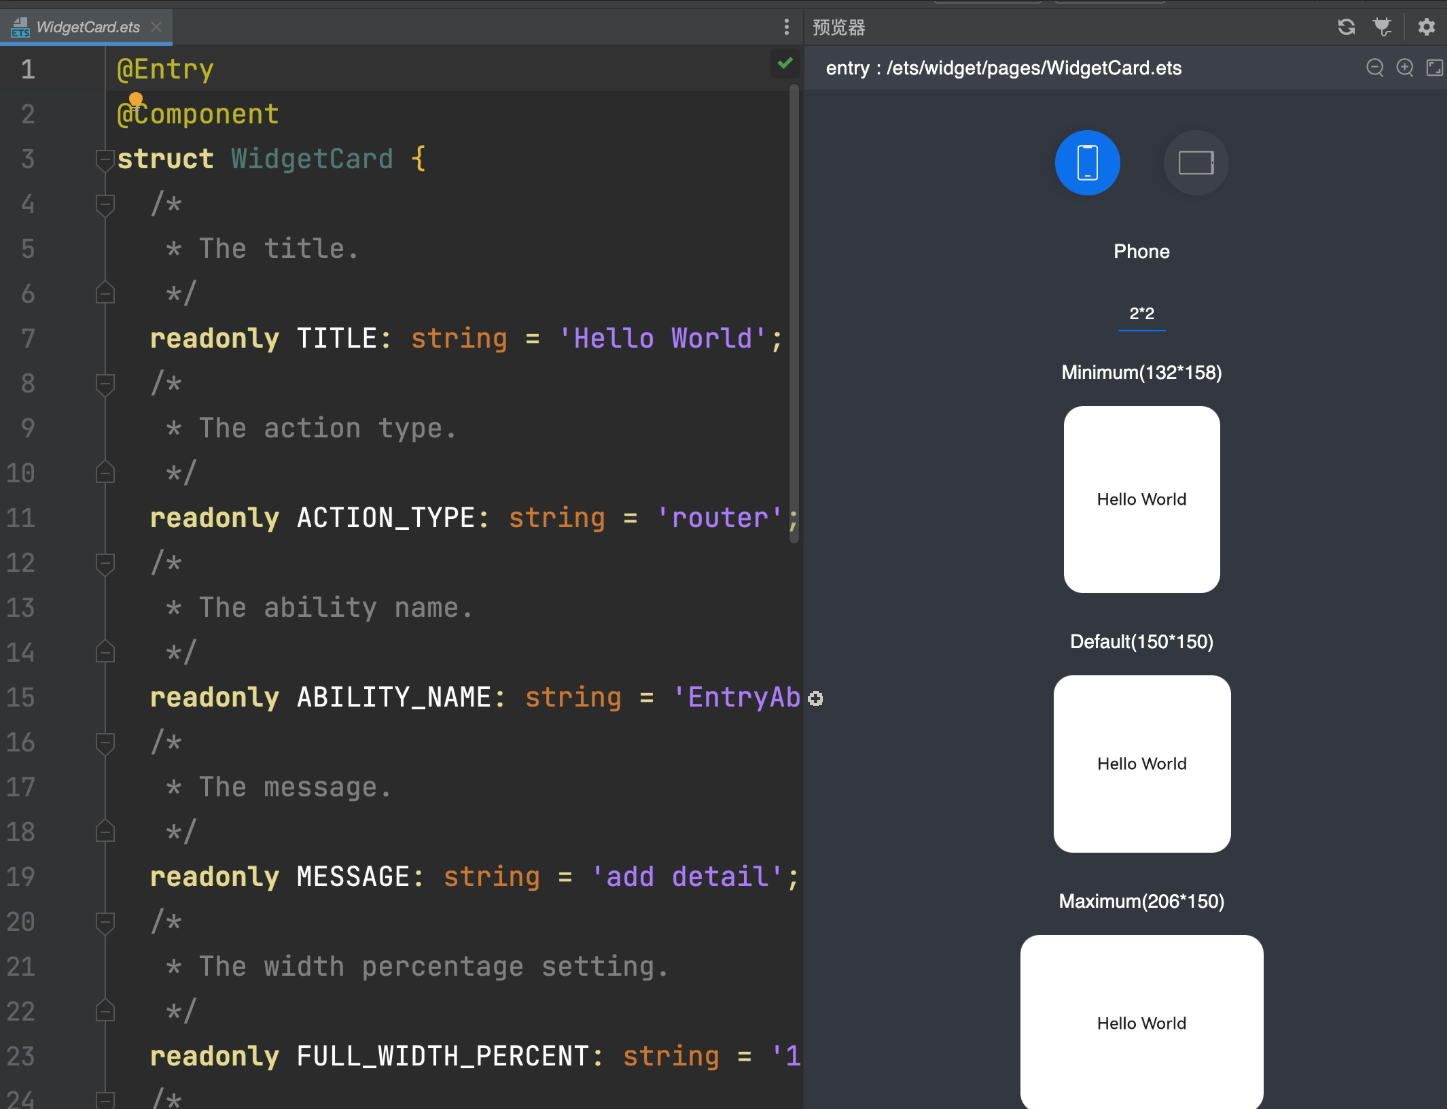Click the Maximum(206*150) label
Image resolution: width=1447 pixels, height=1109 pixels.
click(x=1141, y=902)
